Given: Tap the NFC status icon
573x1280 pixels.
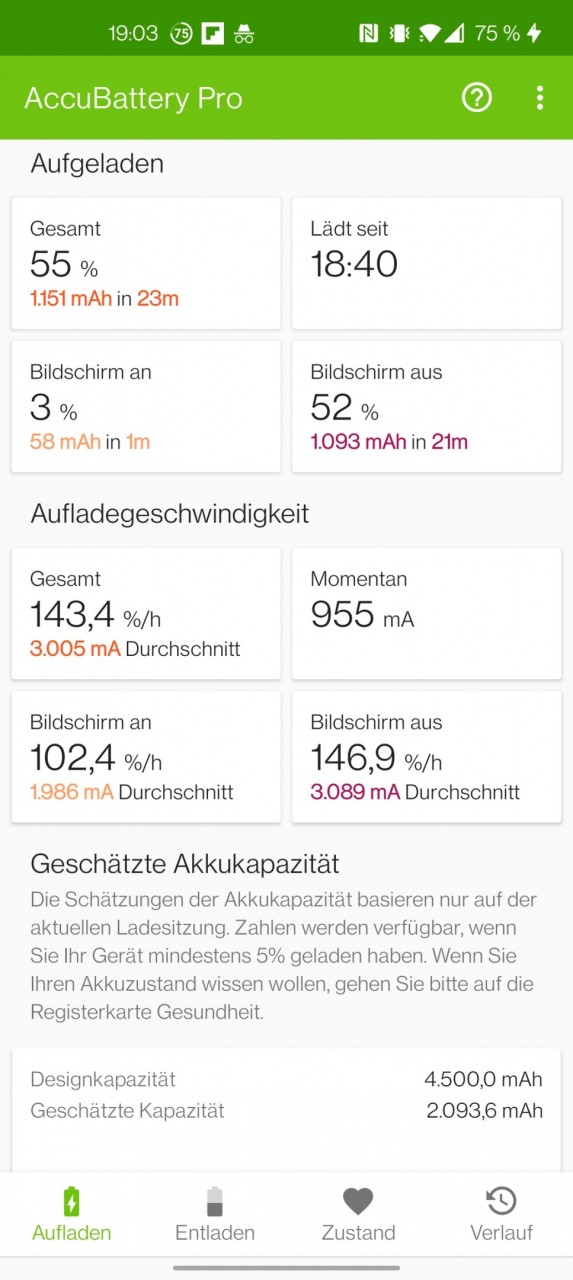Looking at the screenshot, I should pos(368,33).
